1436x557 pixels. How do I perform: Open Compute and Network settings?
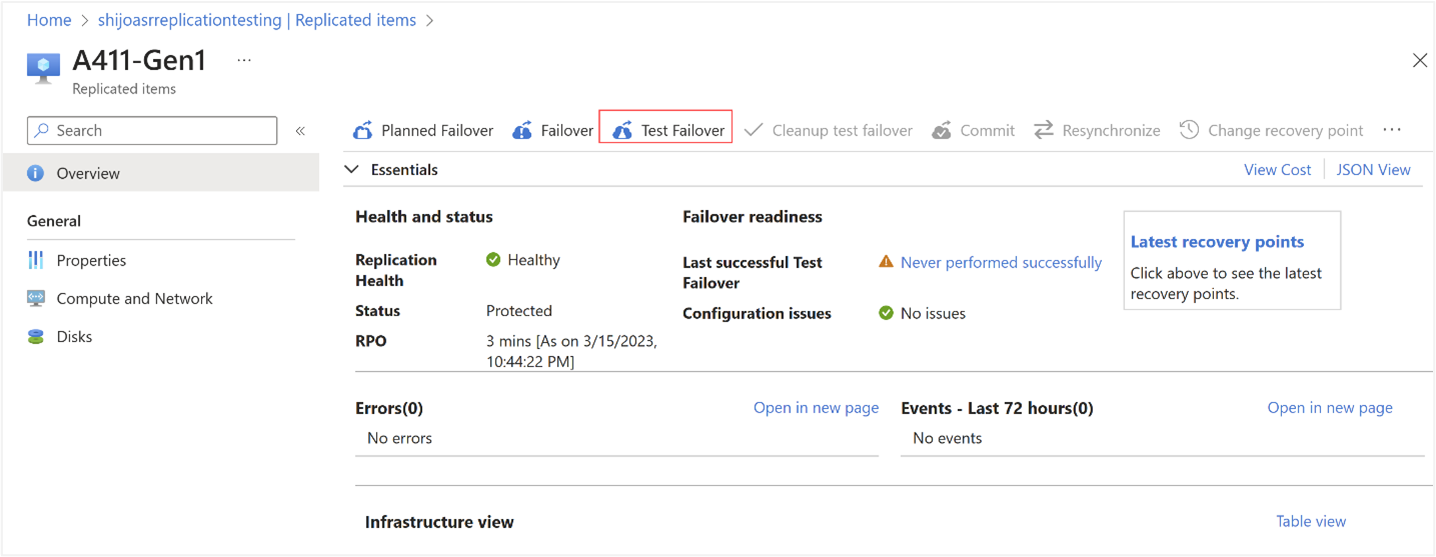tap(134, 299)
